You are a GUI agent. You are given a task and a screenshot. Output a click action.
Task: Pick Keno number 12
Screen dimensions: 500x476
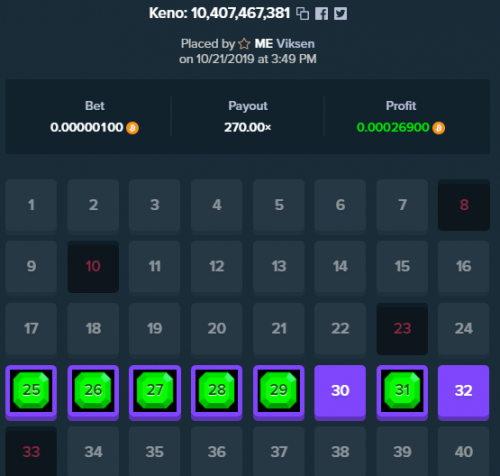(x=217, y=267)
